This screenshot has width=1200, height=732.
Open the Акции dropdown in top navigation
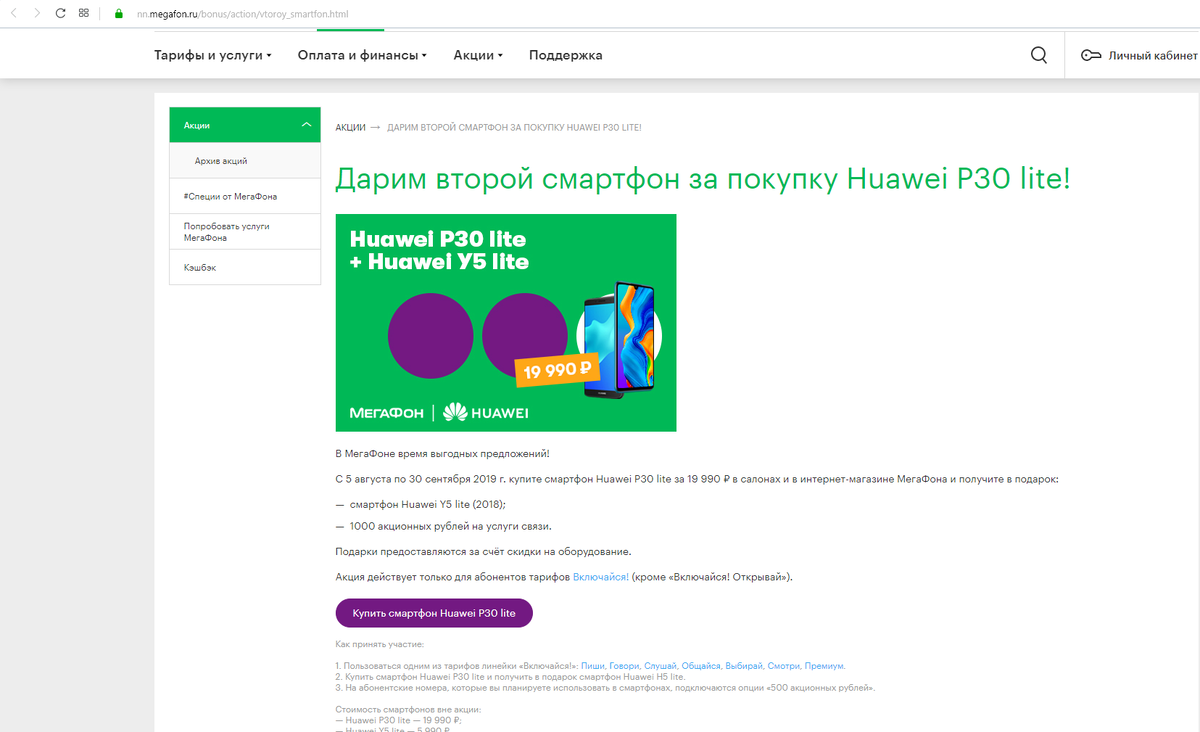tap(477, 55)
